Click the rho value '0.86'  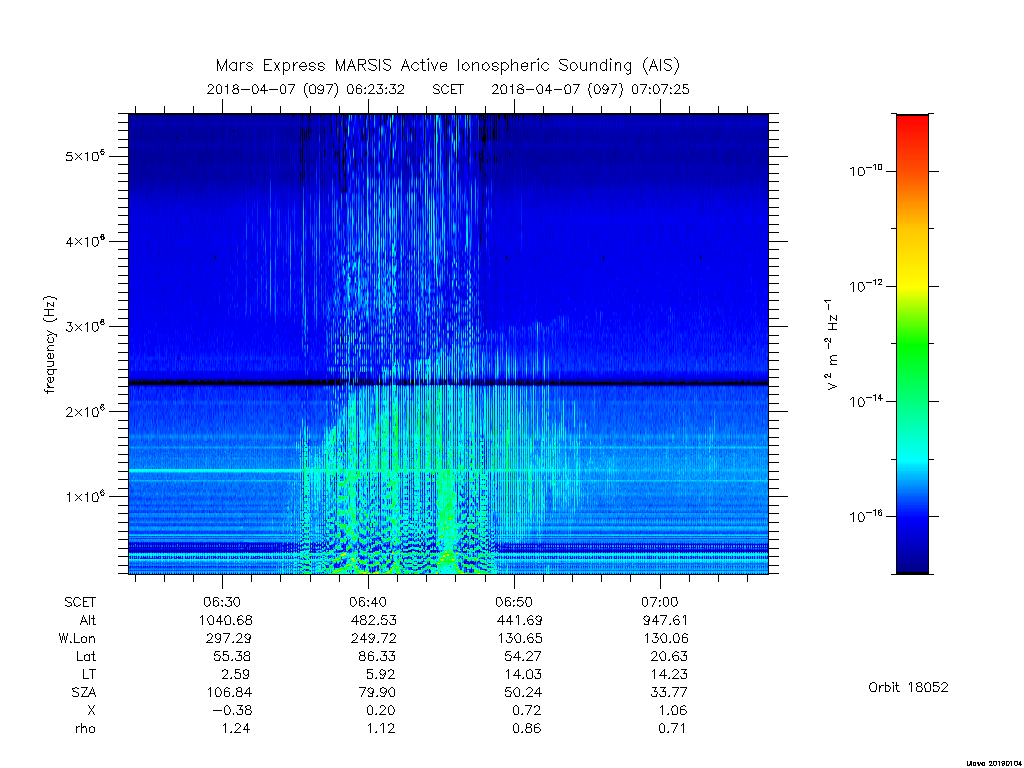tap(527, 729)
